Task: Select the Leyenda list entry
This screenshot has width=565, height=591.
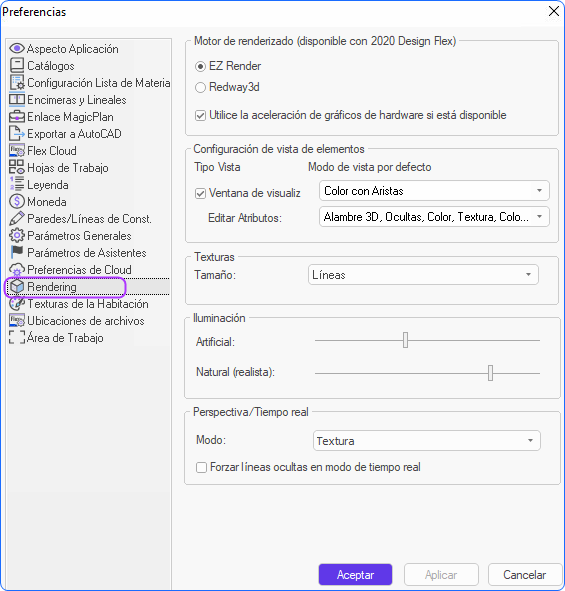Action: pyautogui.click(x=48, y=185)
